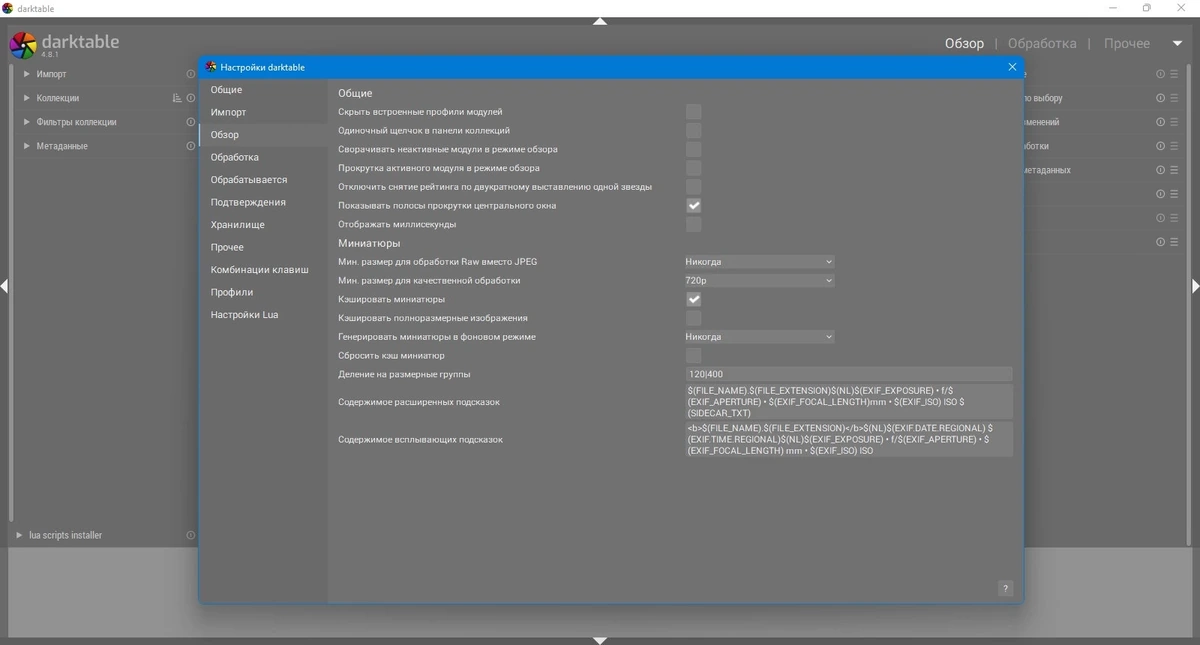This screenshot has height=645, width=1200.
Task: Toggle 'Отключить снятие рейтинга' checkbox
Action: (x=693, y=187)
